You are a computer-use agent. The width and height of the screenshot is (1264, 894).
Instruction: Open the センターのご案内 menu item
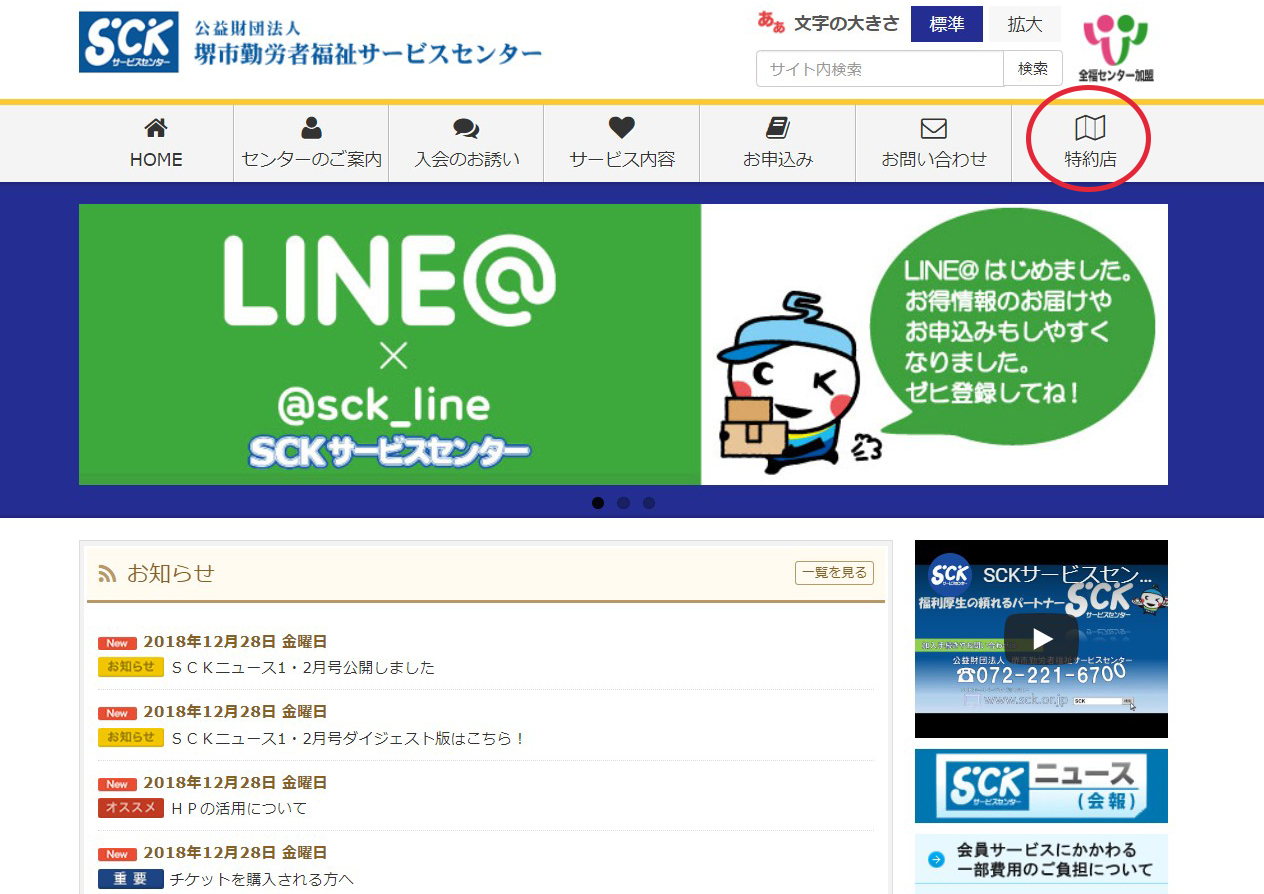click(312, 144)
